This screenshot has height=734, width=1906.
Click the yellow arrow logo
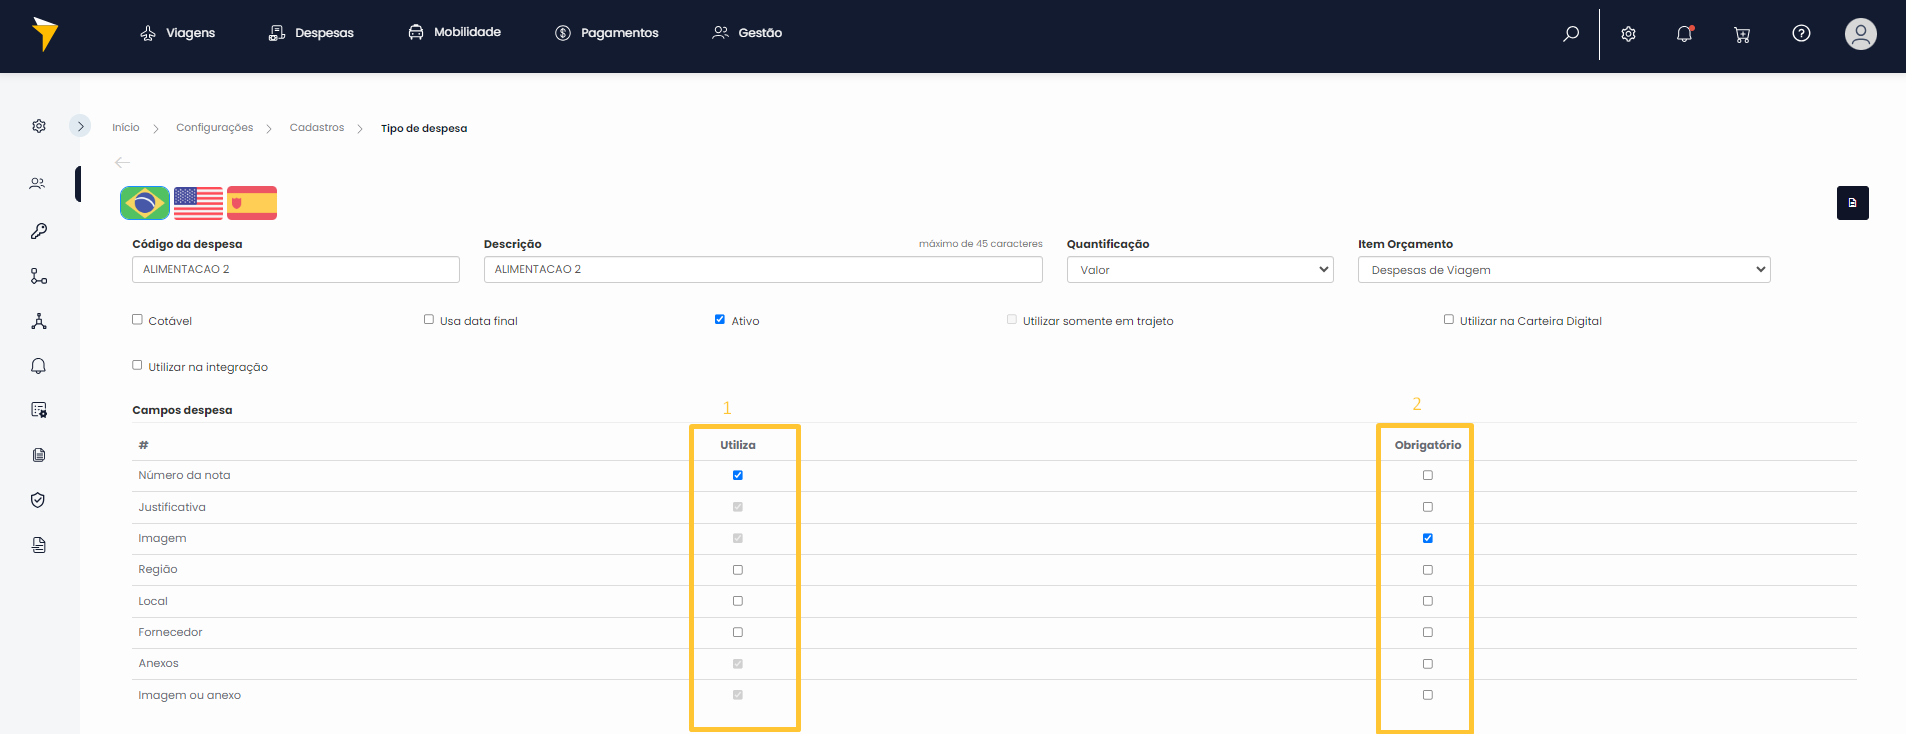point(44,34)
